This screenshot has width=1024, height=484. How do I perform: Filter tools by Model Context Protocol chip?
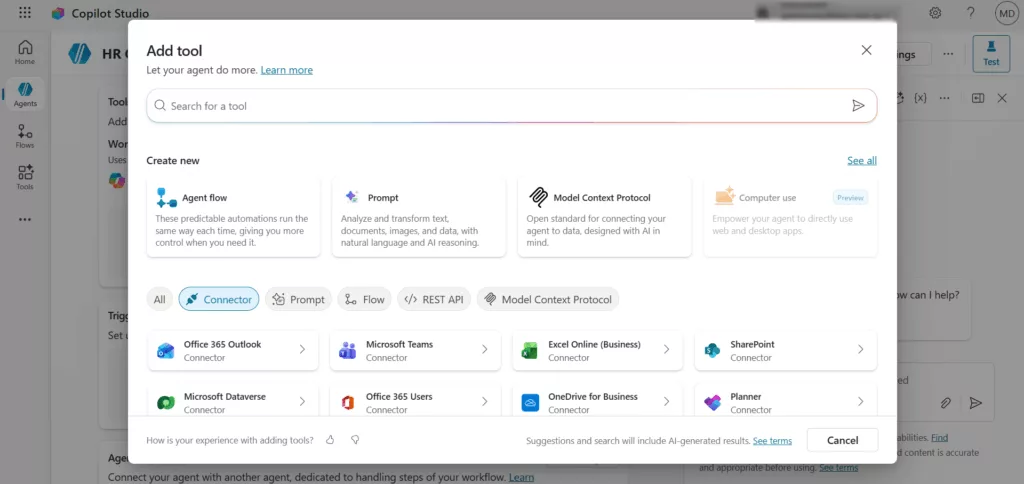[x=548, y=299]
